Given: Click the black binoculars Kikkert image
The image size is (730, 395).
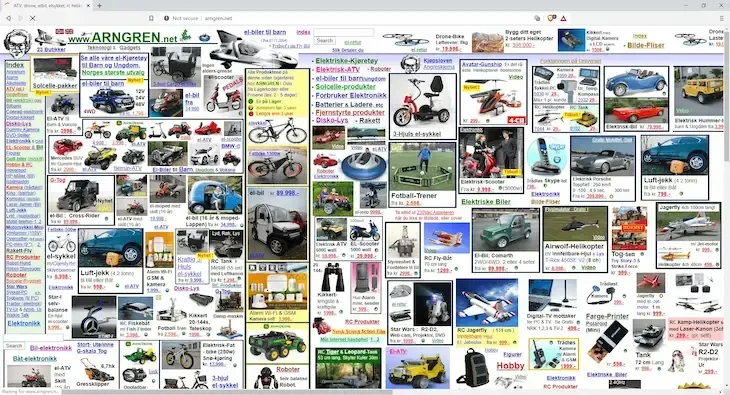Looking at the screenshot, I should click(x=332, y=277).
